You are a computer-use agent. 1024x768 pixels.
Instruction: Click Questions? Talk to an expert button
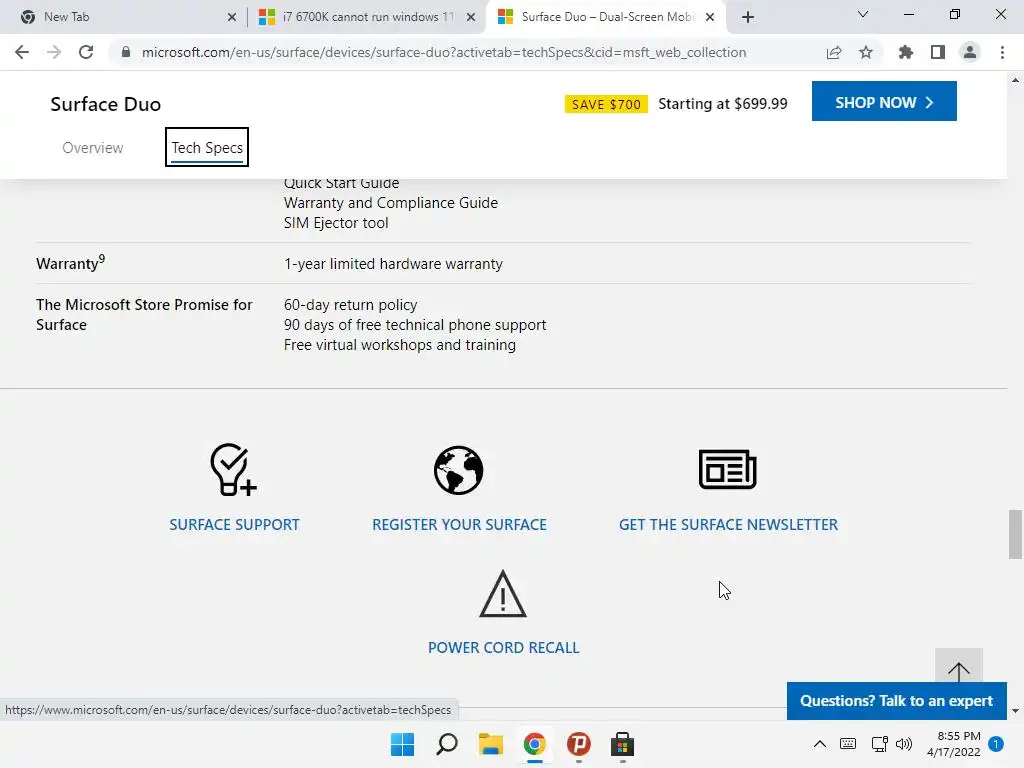tap(897, 701)
